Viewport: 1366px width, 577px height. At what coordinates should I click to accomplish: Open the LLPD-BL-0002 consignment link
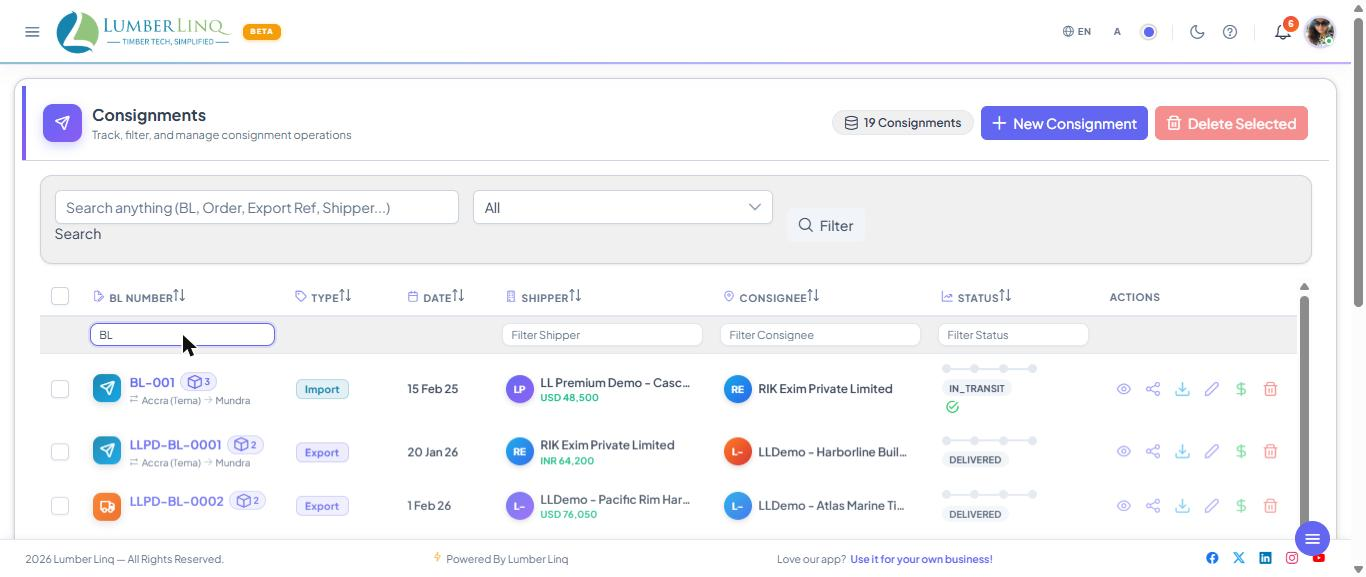click(x=176, y=501)
